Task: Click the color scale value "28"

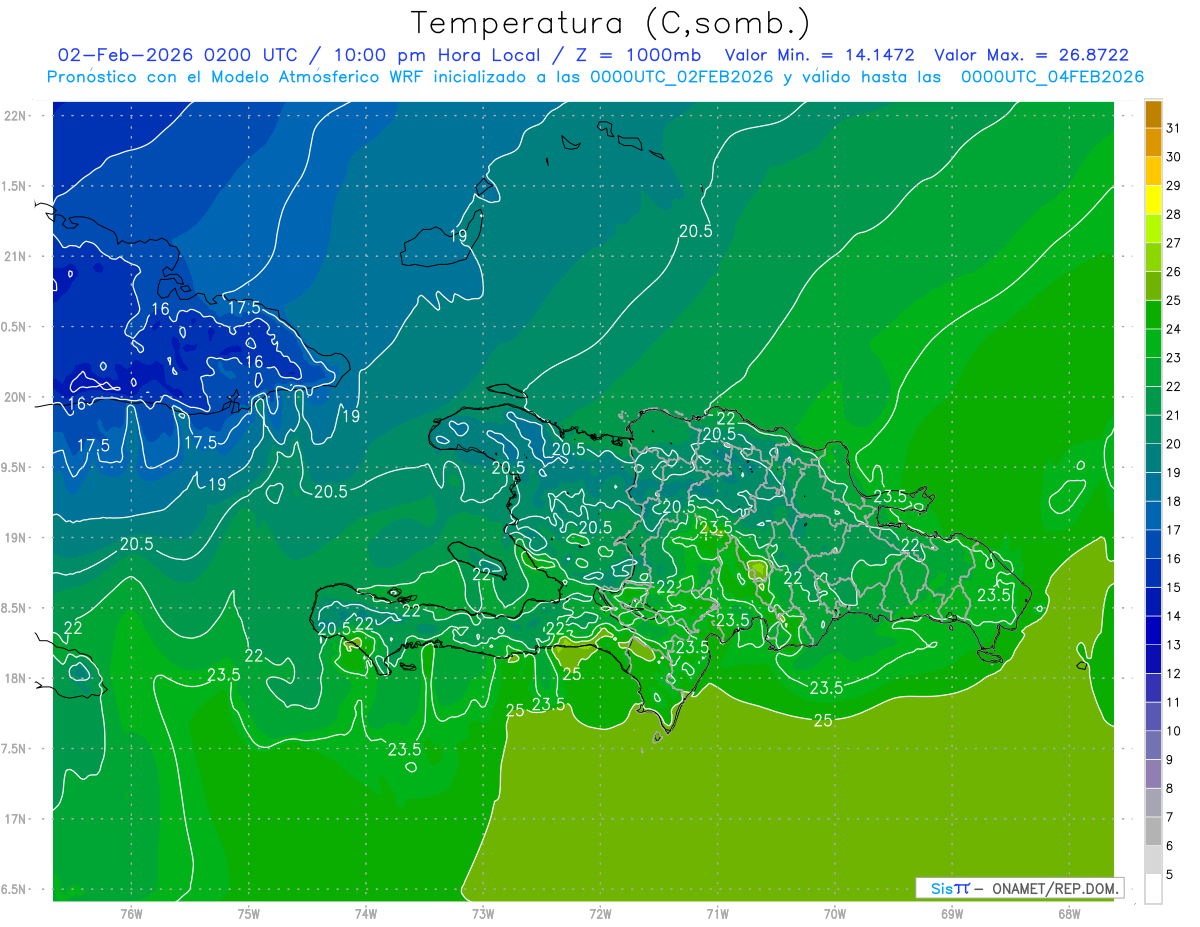Action: [1174, 214]
